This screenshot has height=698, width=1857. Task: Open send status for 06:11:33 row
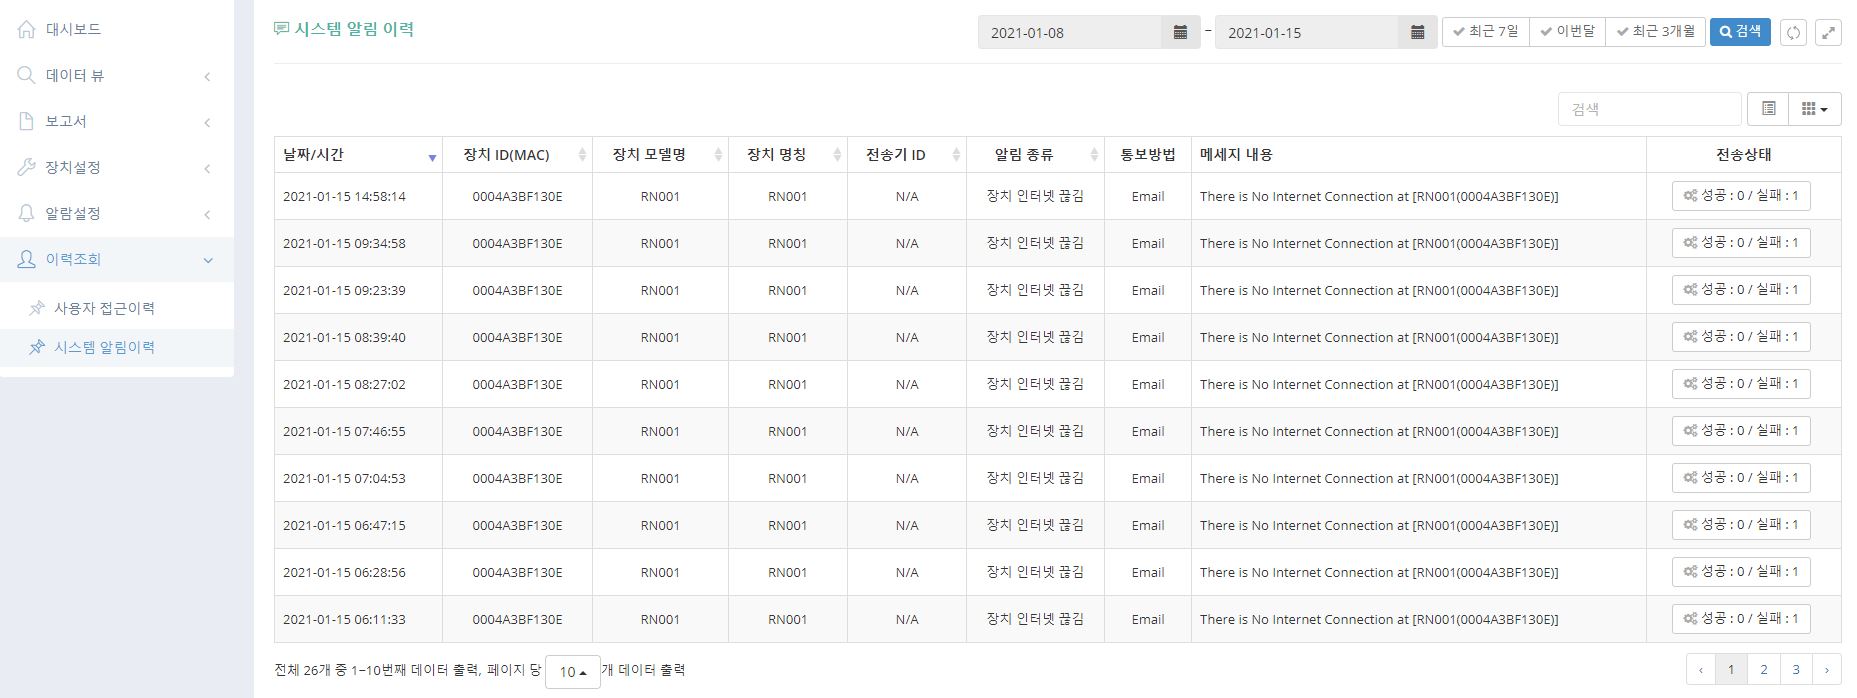tap(1741, 619)
